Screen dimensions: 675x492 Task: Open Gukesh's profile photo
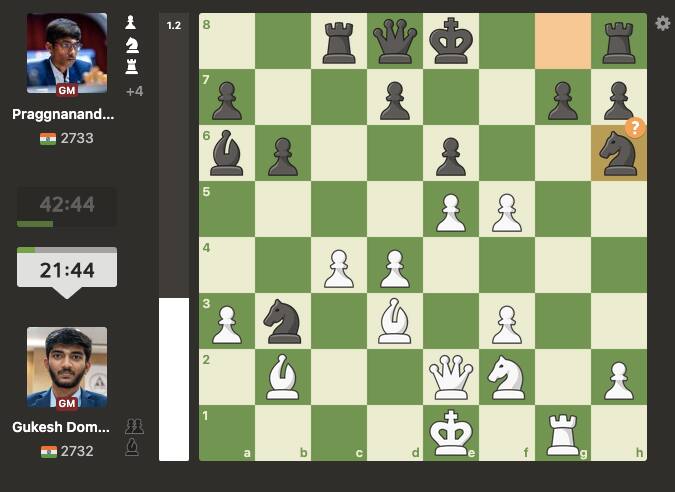click(67, 367)
